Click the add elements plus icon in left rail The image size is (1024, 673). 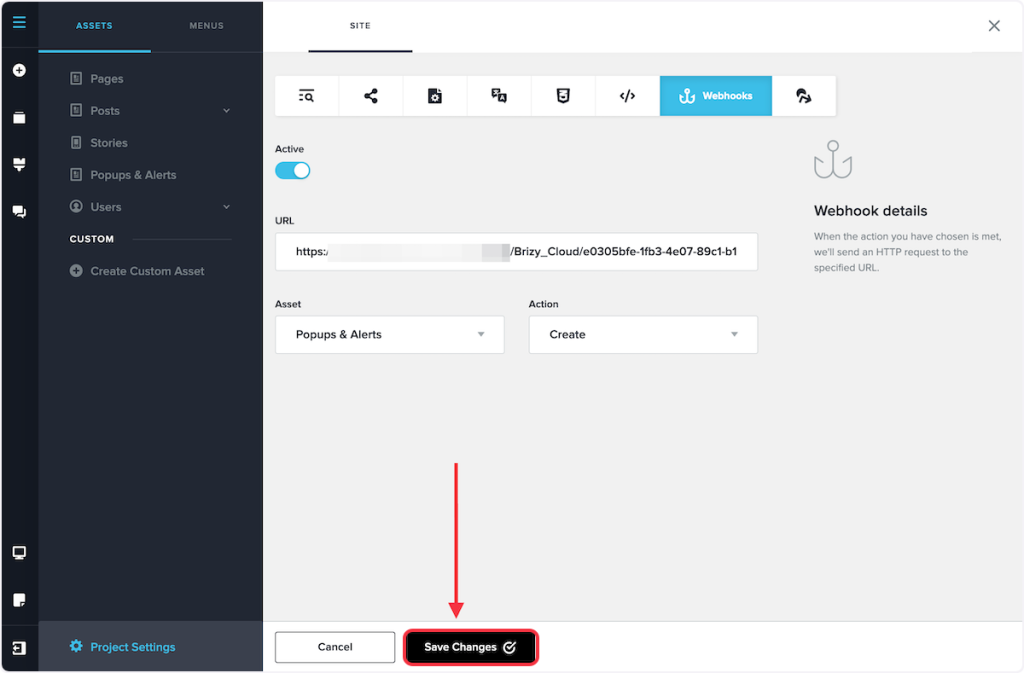pyautogui.click(x=19, y=71)
